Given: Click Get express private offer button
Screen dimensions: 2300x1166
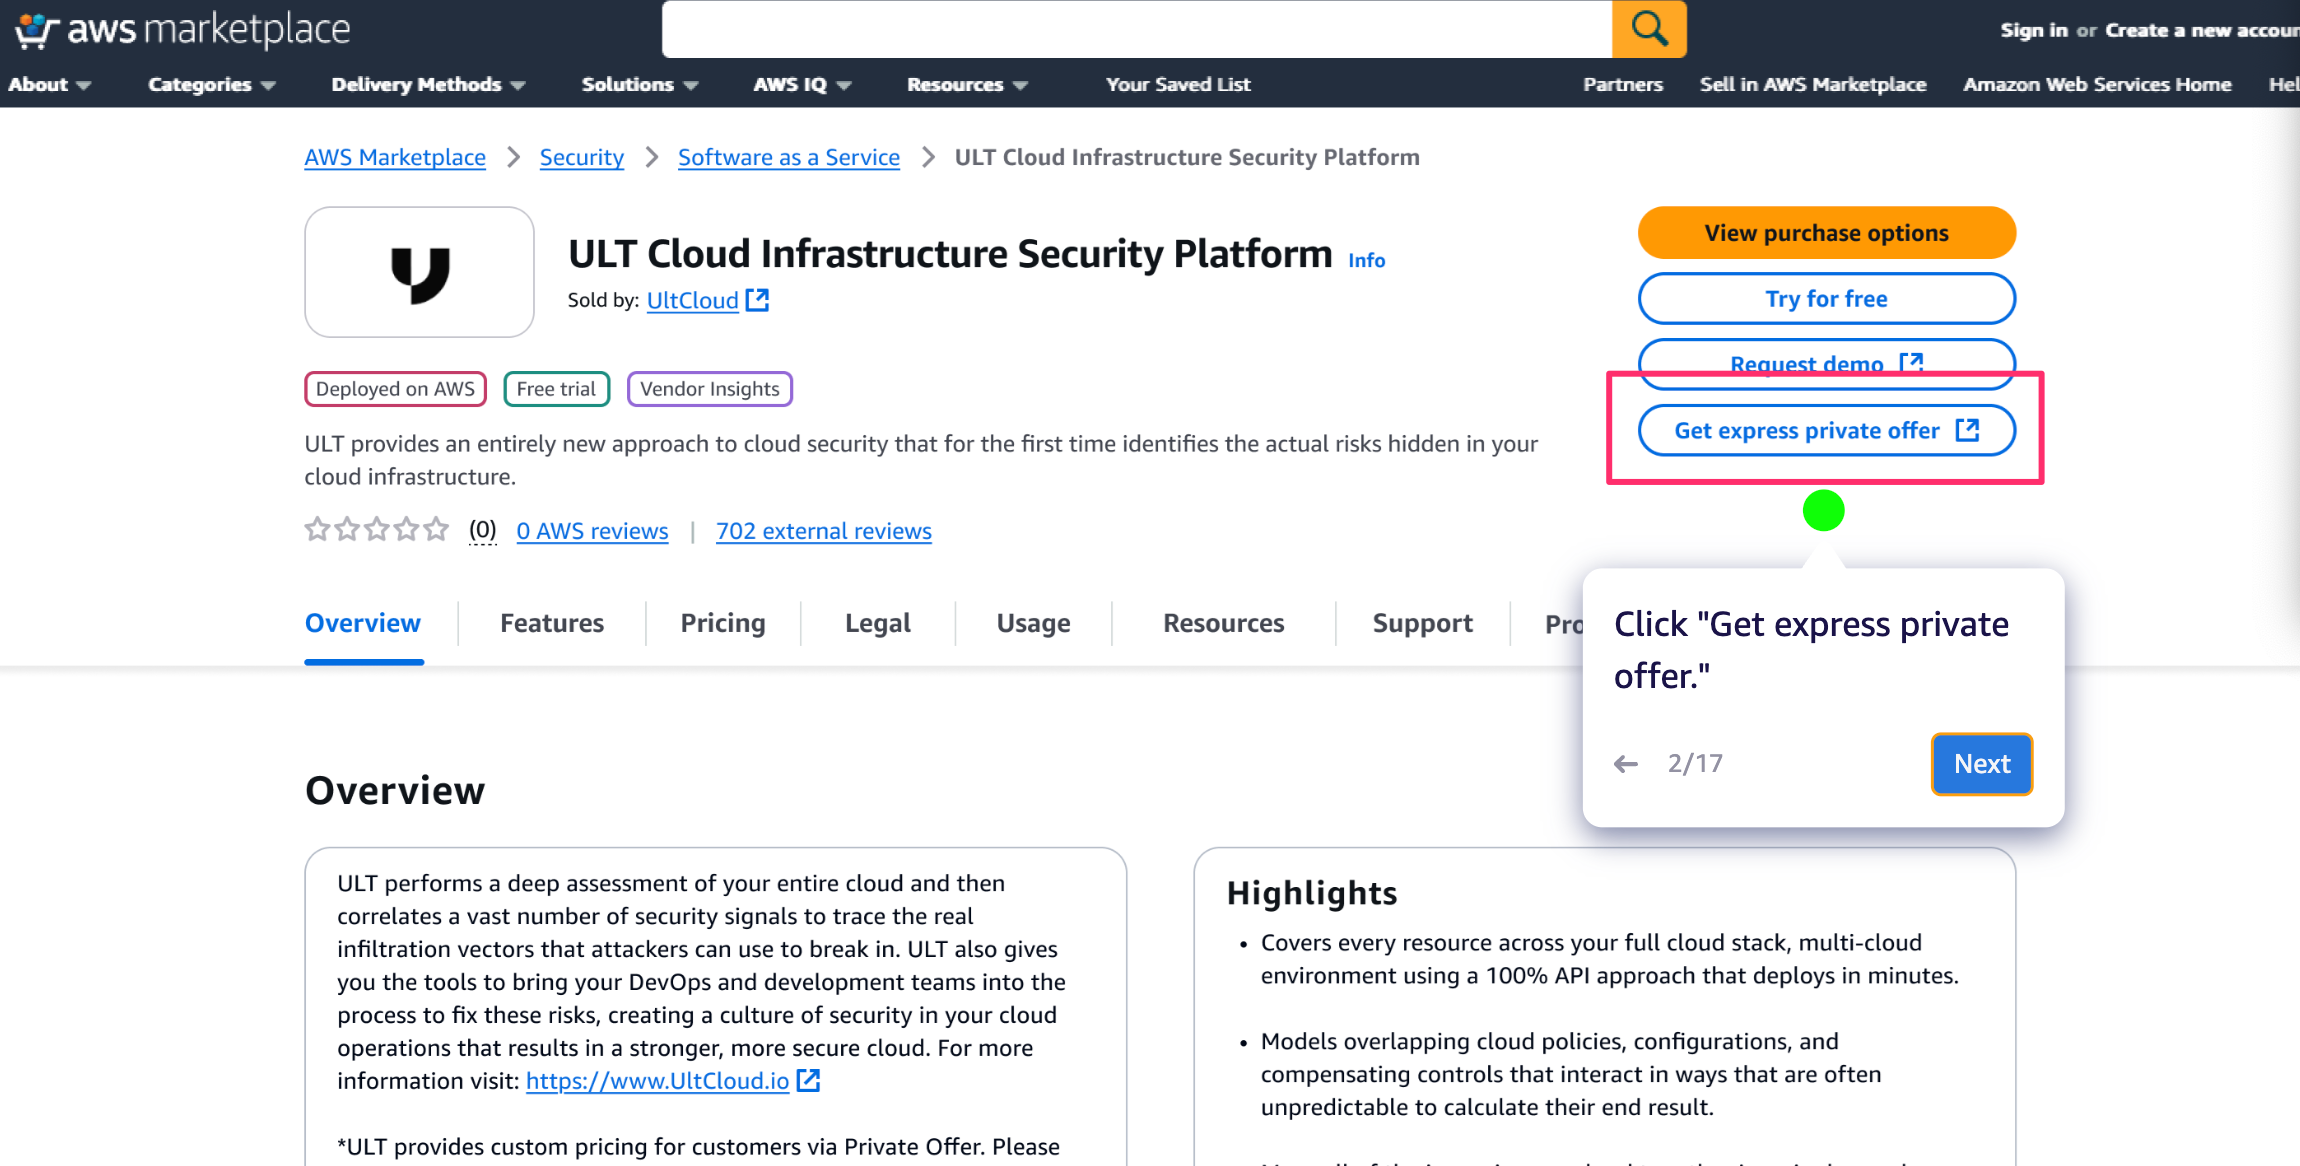Looking at the screenshot, I should click(x=1826, y=431).
